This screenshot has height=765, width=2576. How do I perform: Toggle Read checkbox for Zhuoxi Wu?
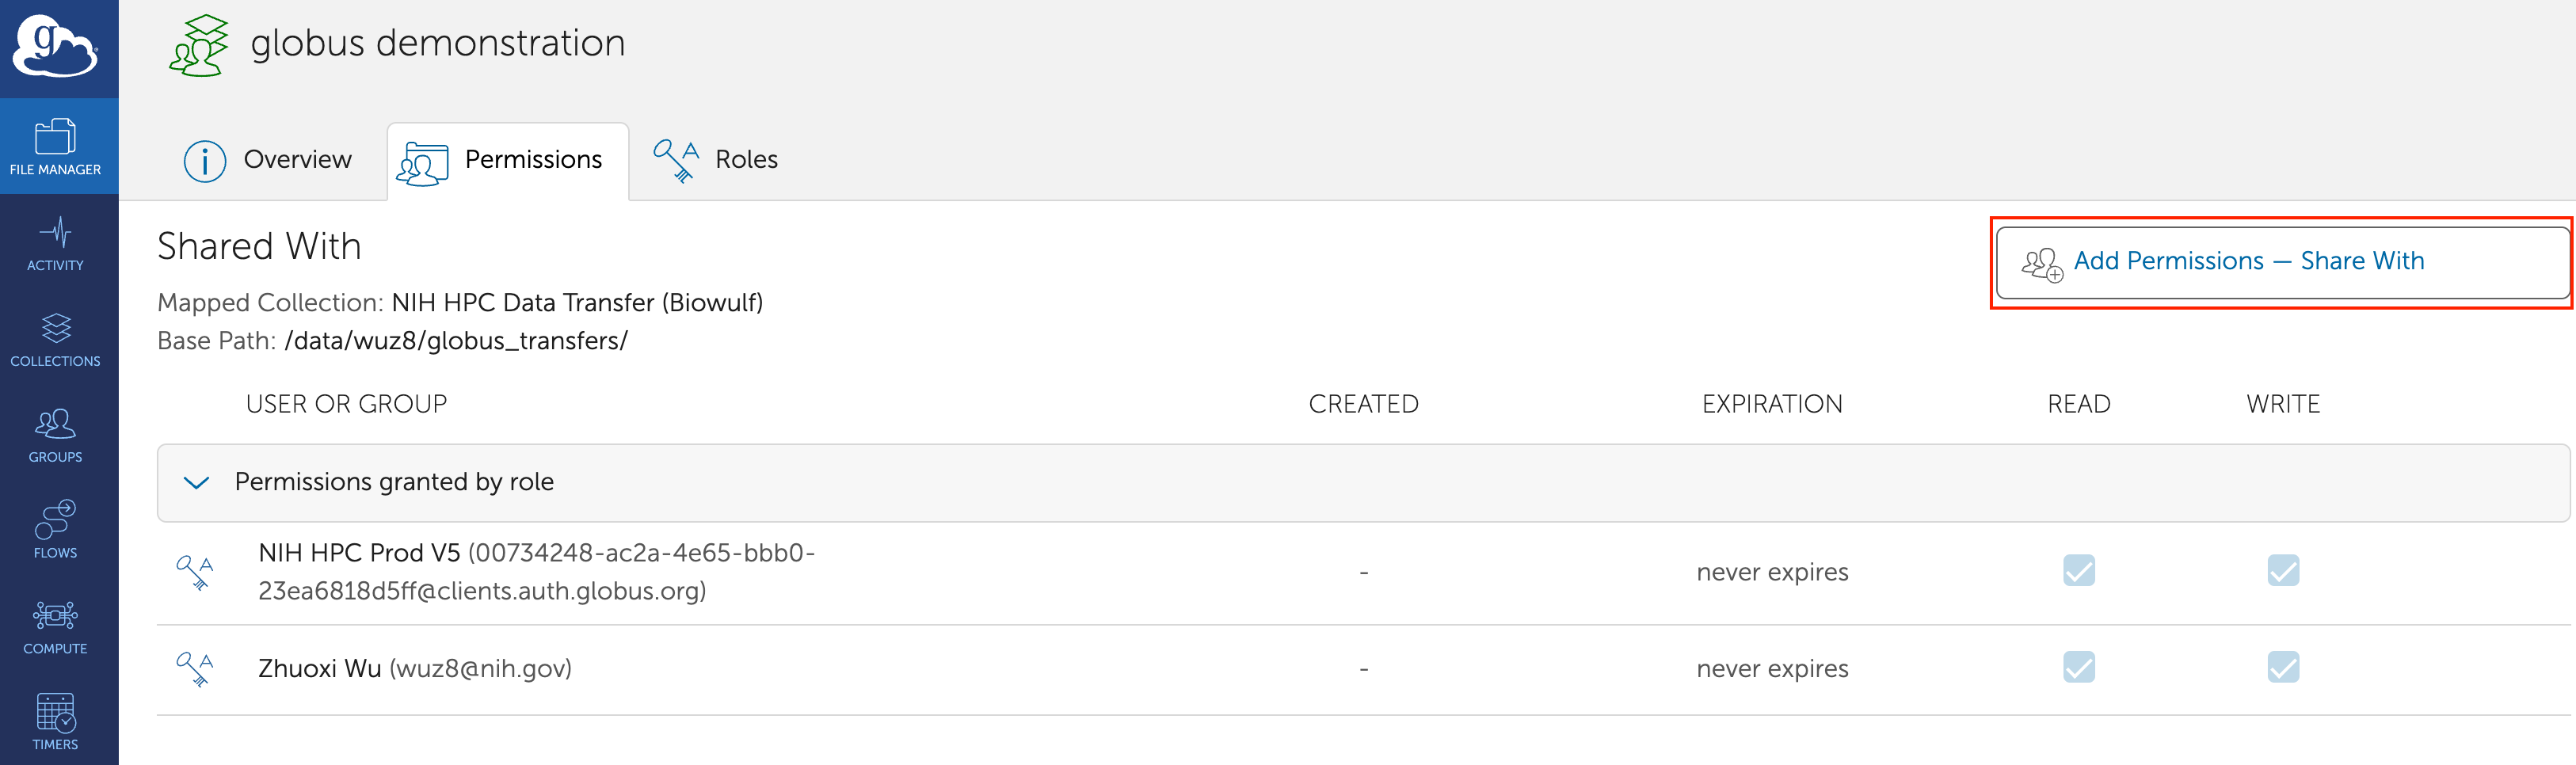(2078, 667)
